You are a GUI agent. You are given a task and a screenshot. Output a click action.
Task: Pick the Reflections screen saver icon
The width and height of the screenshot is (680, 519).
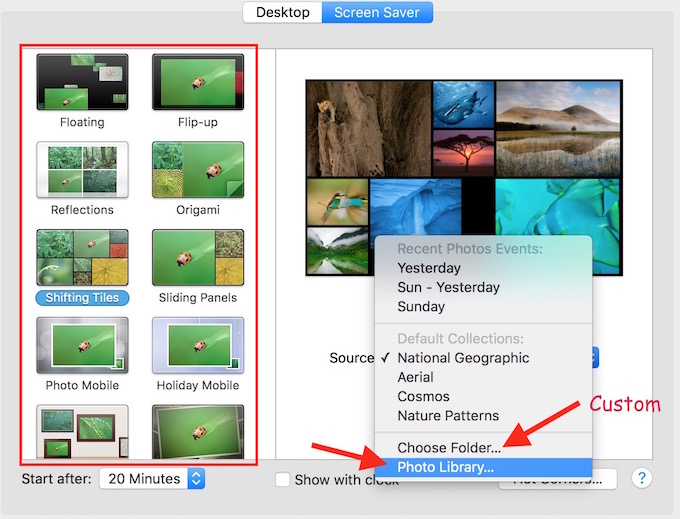click(82, 169)
